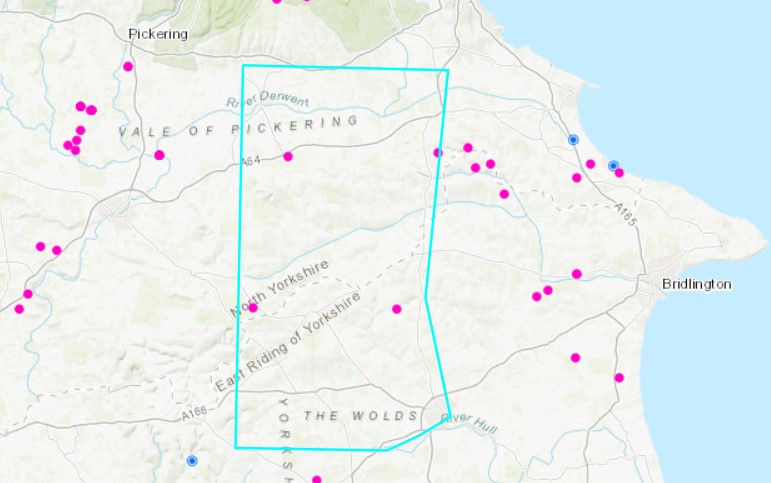This screenshot has height=483, width=771.
Task: Click the magenta marker beside North Yorkshire label
Action: [253, 308]
